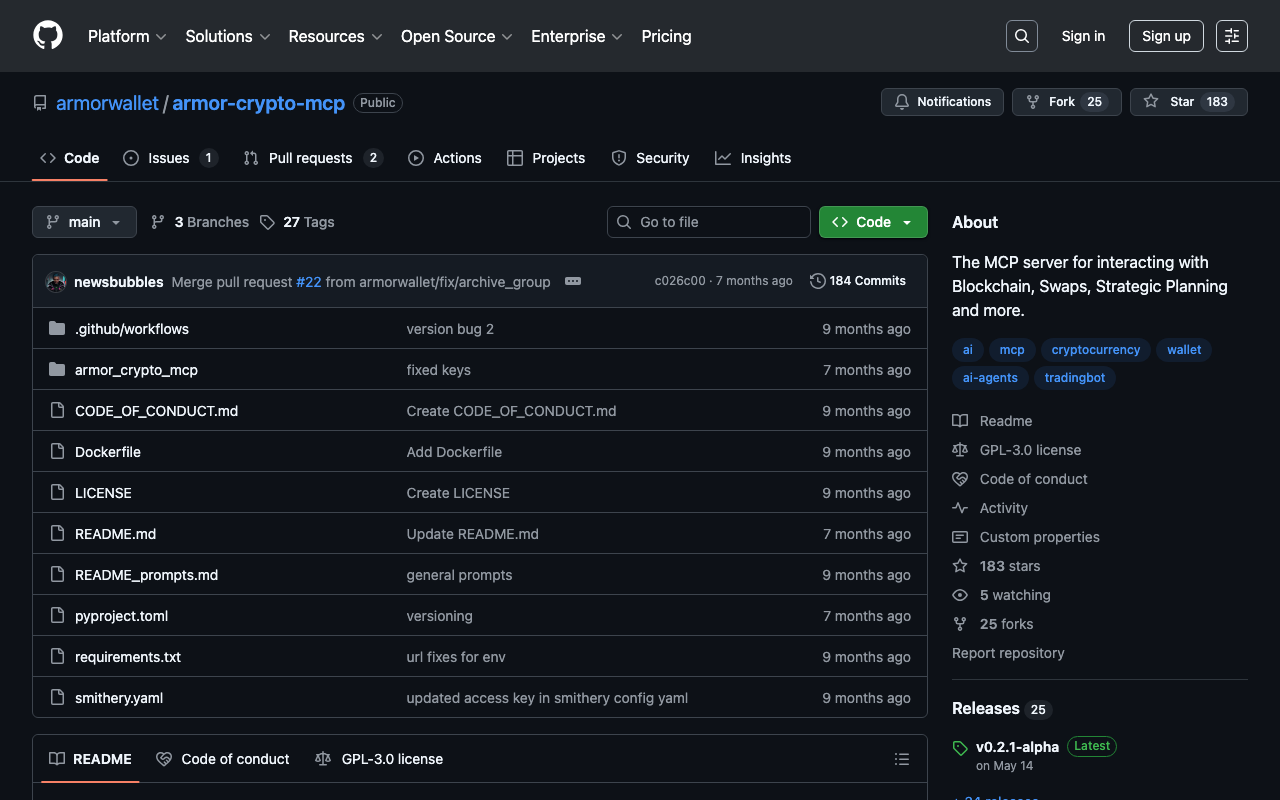Viewport: 1280px width, 800px height.
Task: Open the search magnifier icon
Action: click(1021, 36)
